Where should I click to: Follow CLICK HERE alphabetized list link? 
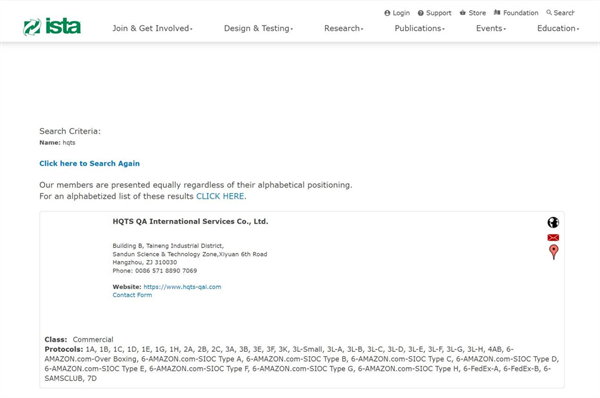tap(220, 196)
